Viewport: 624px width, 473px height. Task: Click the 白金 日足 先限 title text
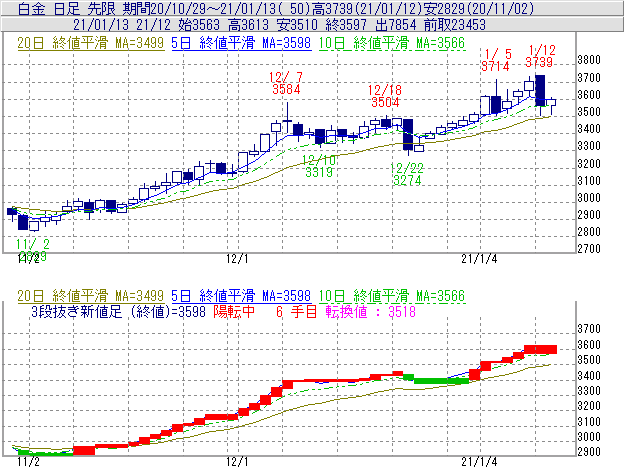(67, 8)
